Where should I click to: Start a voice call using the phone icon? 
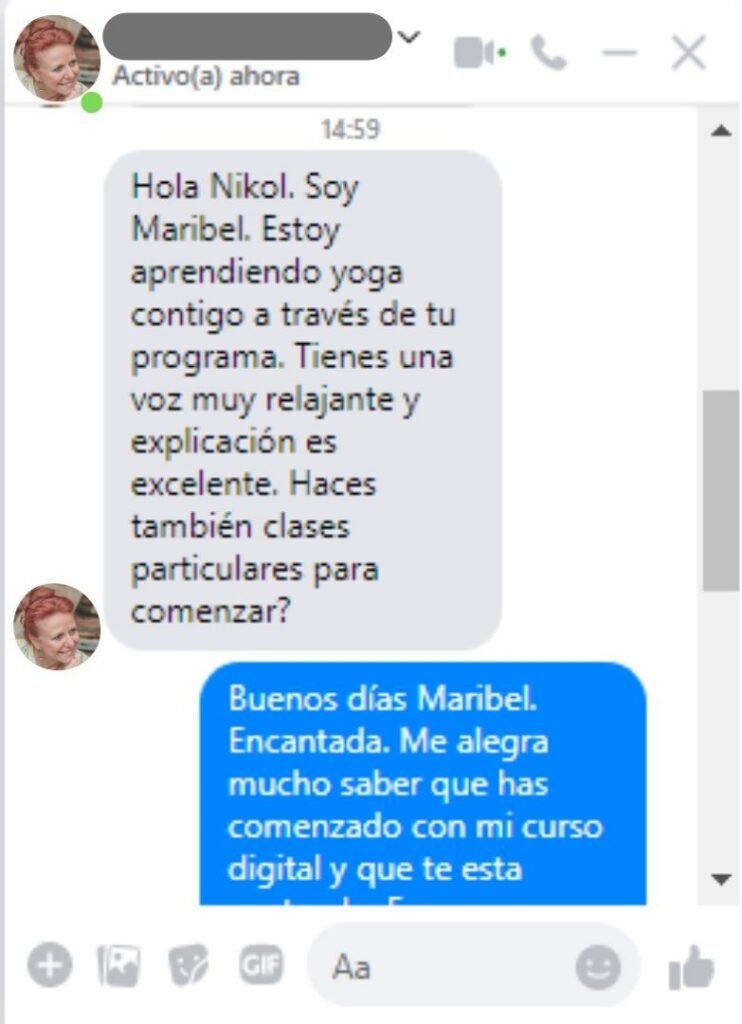pyautogui.click(x=549, y=52)
